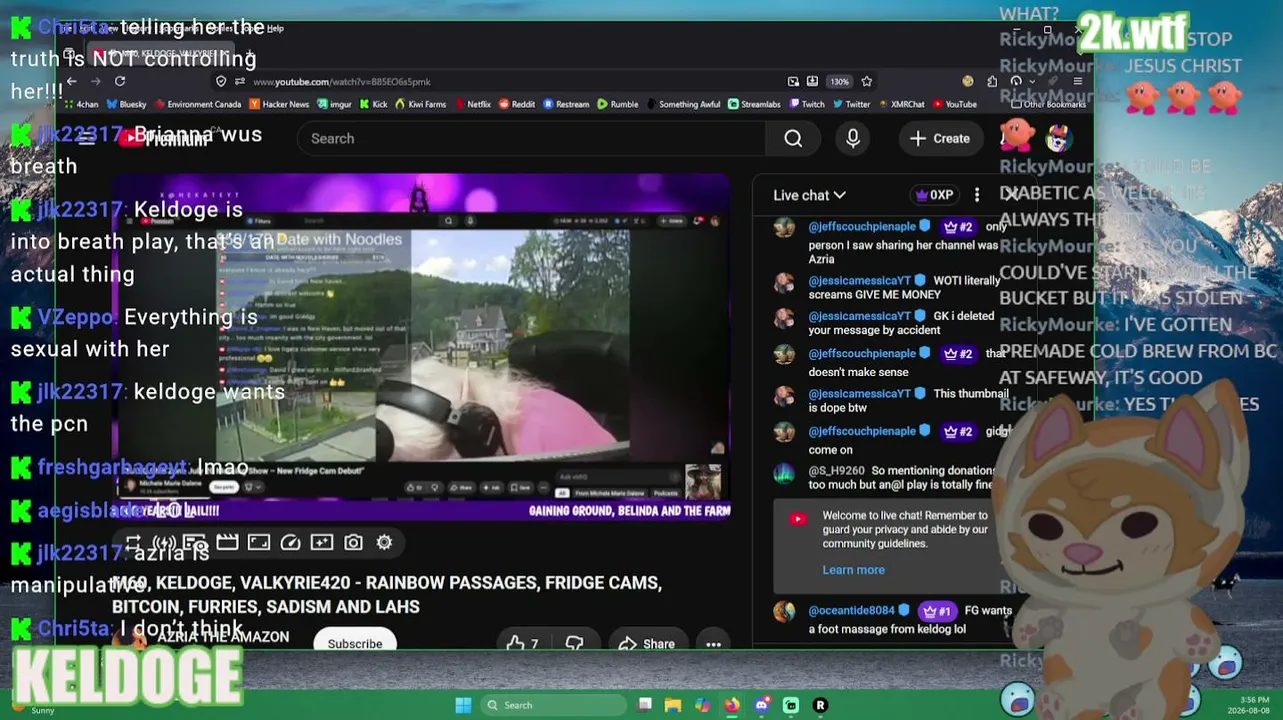Open the browser extensions puzzle icon
This screenshot has height=720, width=1283.
[x=992, y=81]
